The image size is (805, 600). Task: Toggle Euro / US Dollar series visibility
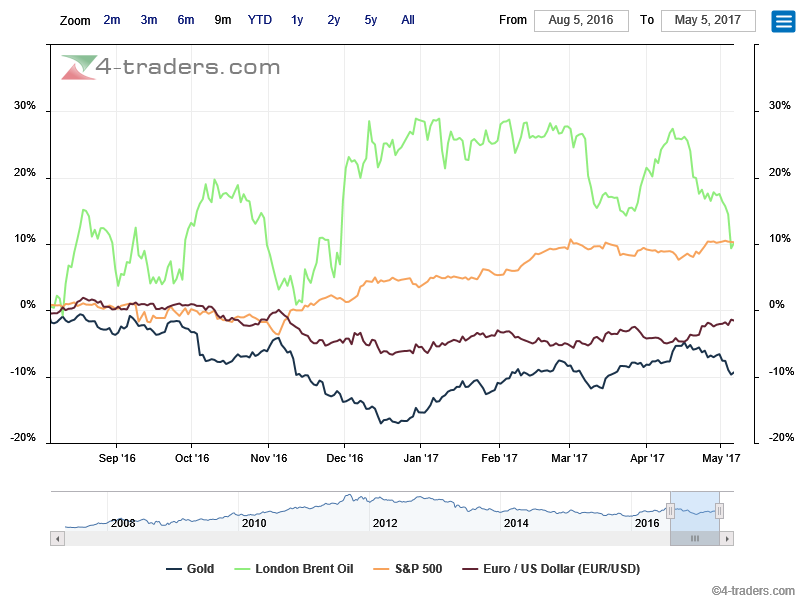[551, 569]
